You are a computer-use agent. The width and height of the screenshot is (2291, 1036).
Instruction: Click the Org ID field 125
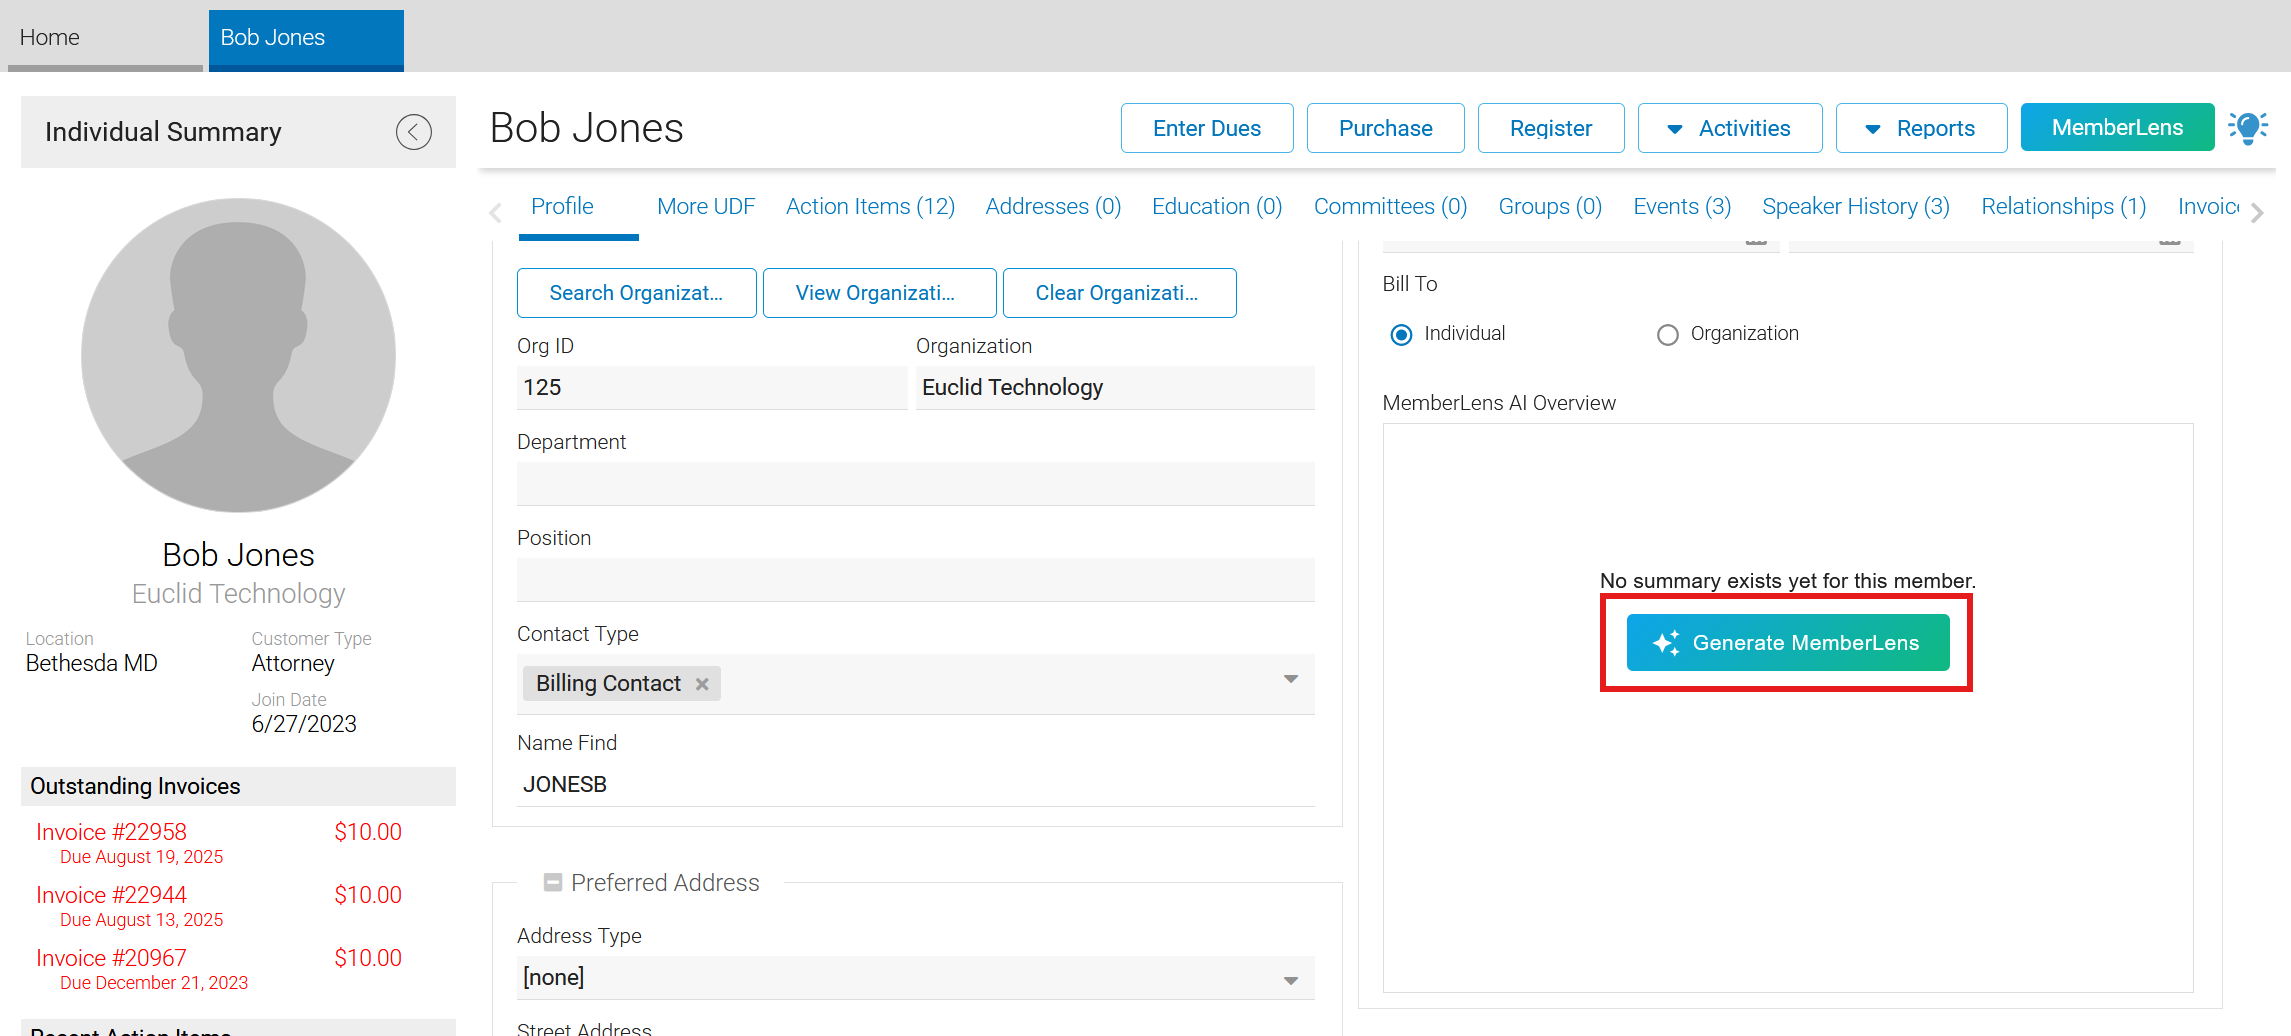click(711, 388)
